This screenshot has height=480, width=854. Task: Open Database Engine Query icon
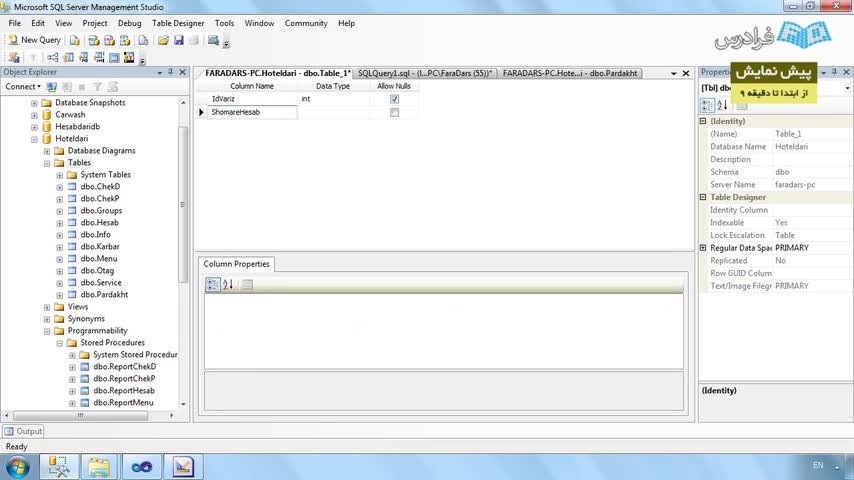(x=75, y=40)
